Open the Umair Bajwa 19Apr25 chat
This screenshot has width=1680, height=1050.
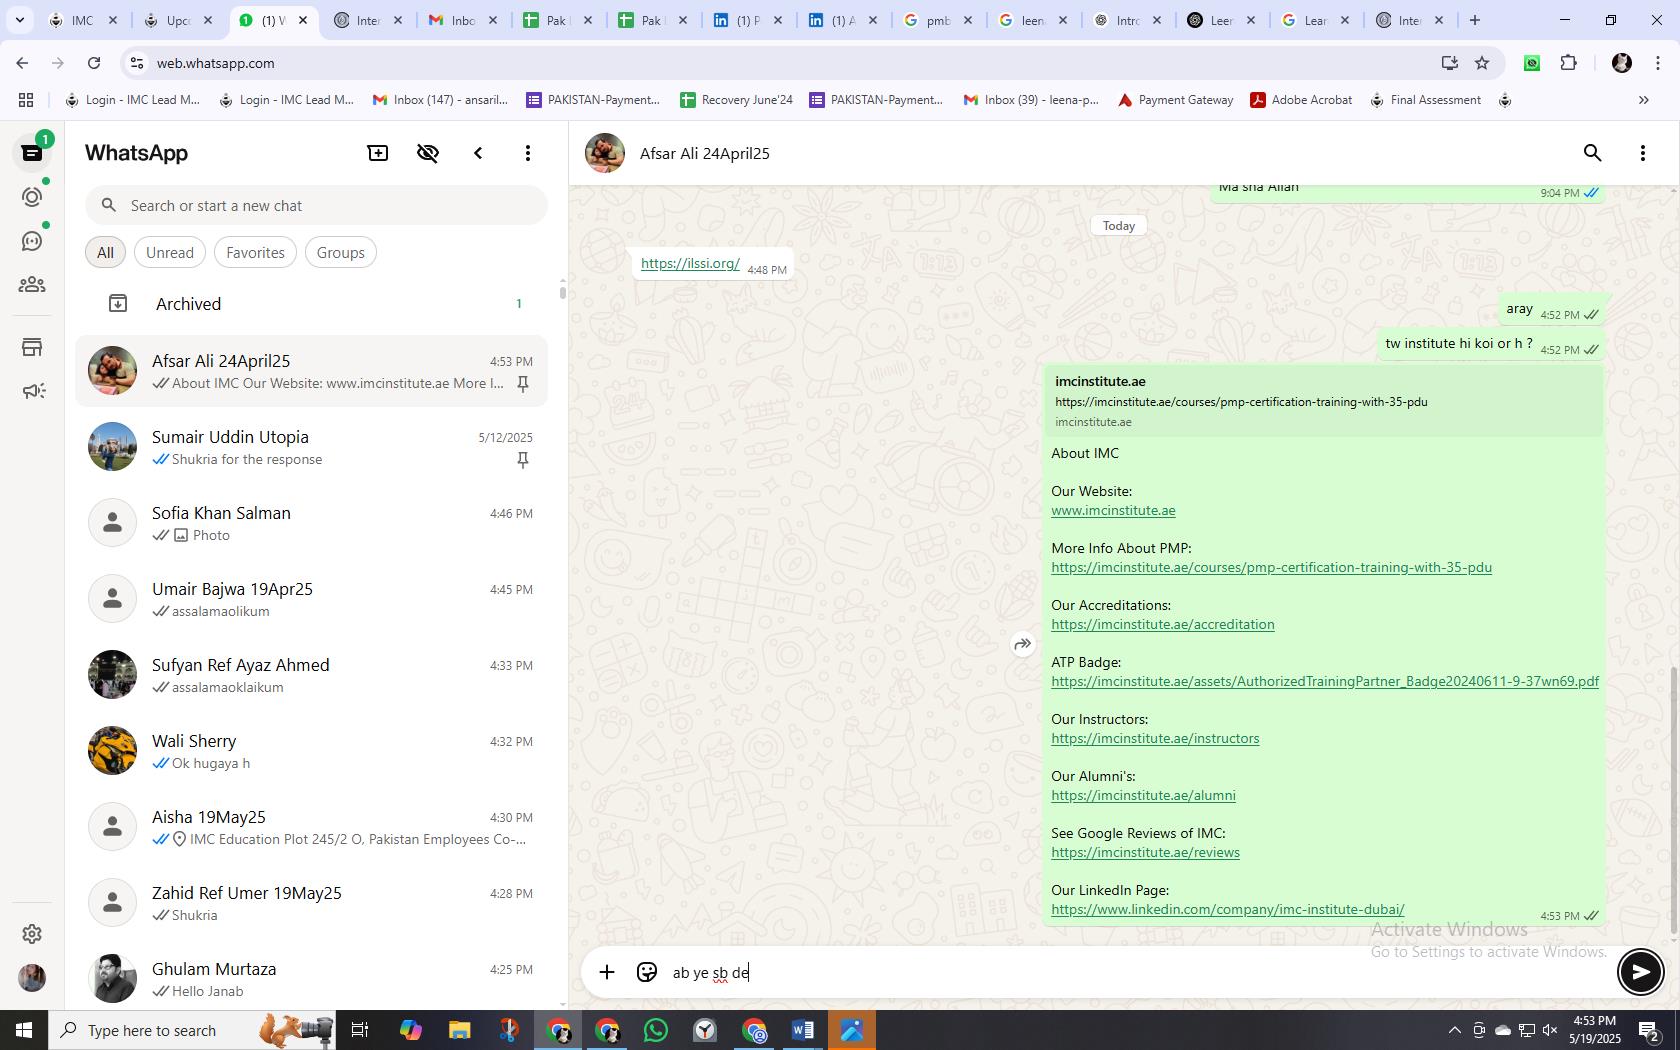[312, 599]
